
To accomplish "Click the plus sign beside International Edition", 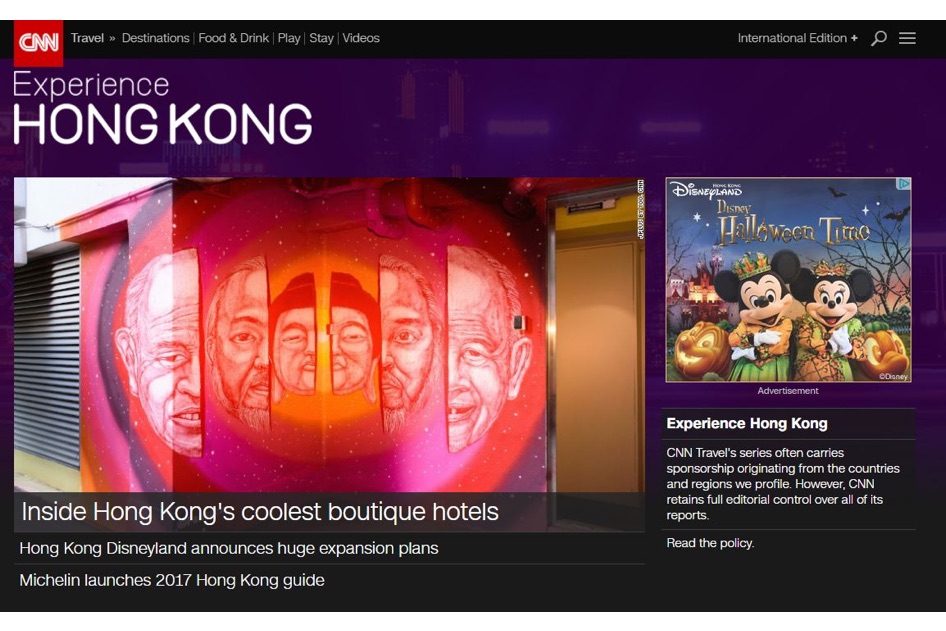I will pyautogui.click(x=854, y=38).
